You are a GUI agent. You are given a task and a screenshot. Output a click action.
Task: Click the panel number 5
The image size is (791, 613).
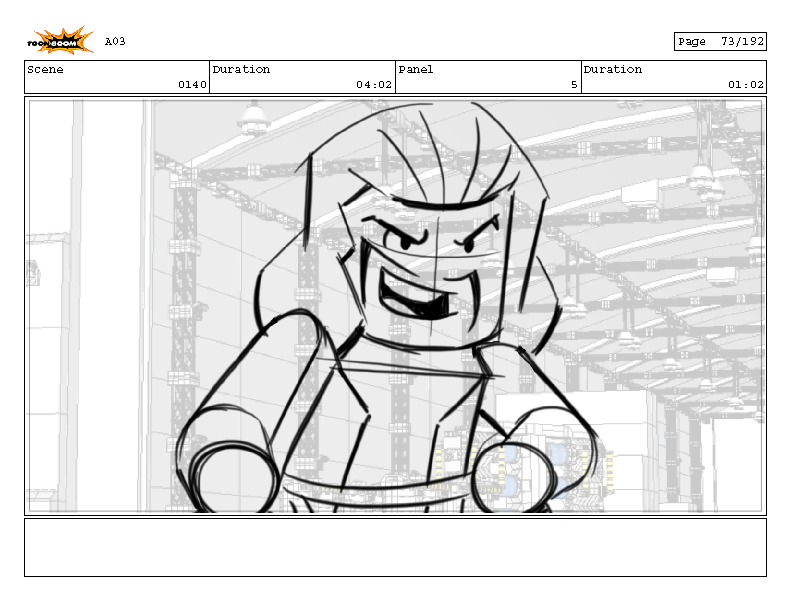(574, 85)
